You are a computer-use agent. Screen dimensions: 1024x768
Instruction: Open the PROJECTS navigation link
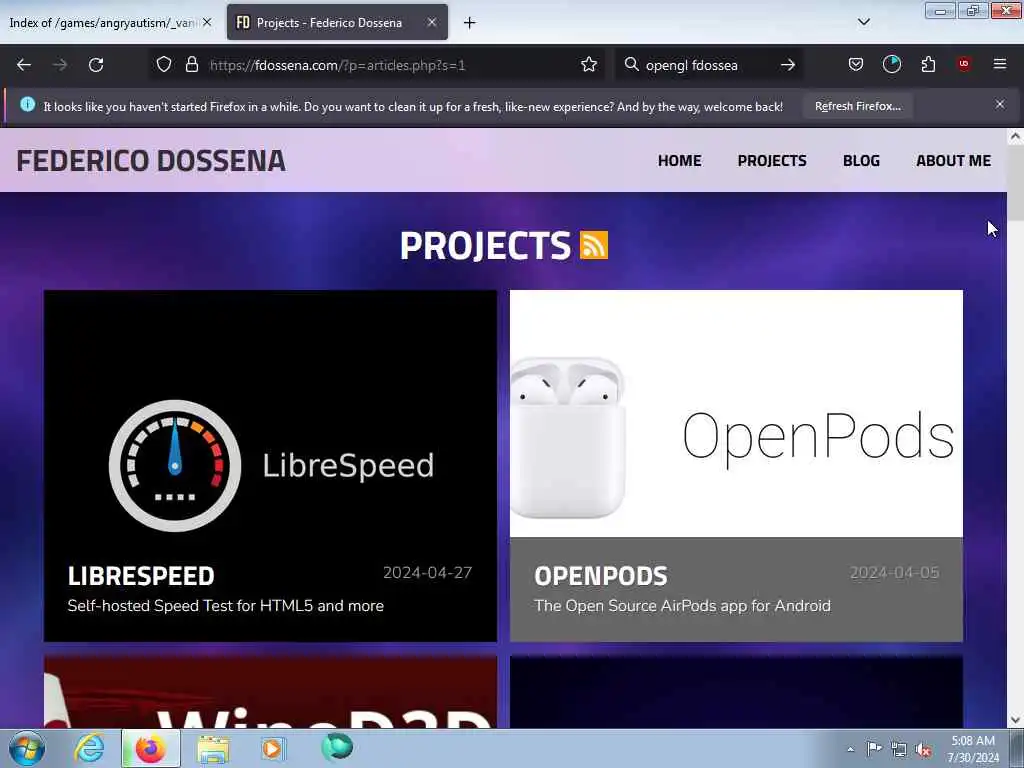coord(772,161)
